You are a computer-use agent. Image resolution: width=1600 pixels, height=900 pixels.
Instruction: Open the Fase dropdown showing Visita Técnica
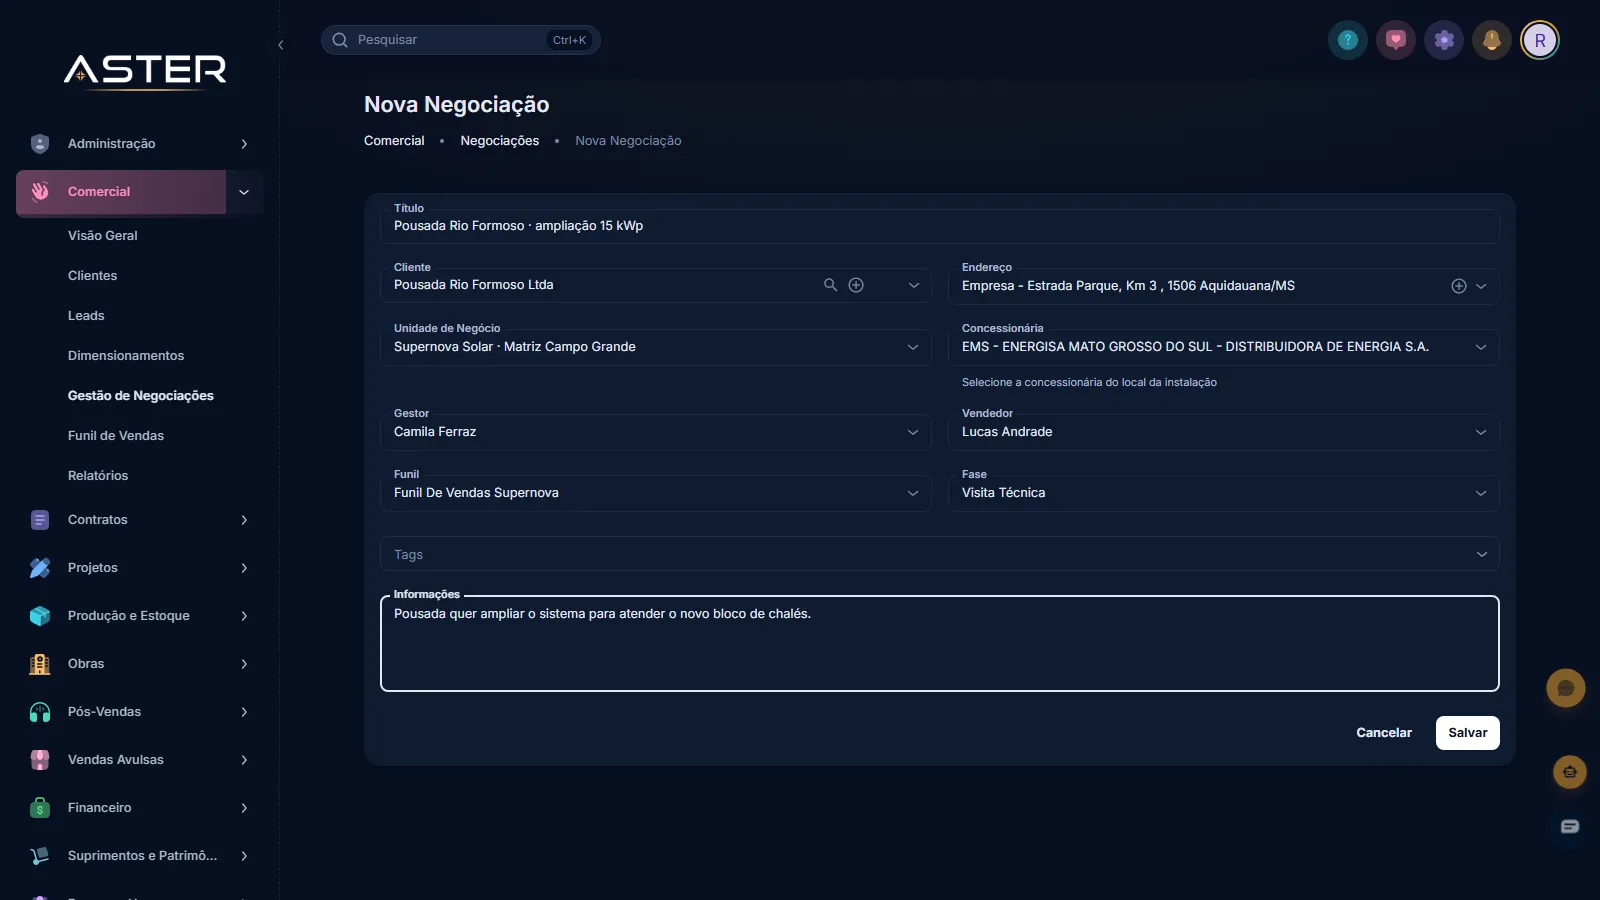(x=1224, y=493)
